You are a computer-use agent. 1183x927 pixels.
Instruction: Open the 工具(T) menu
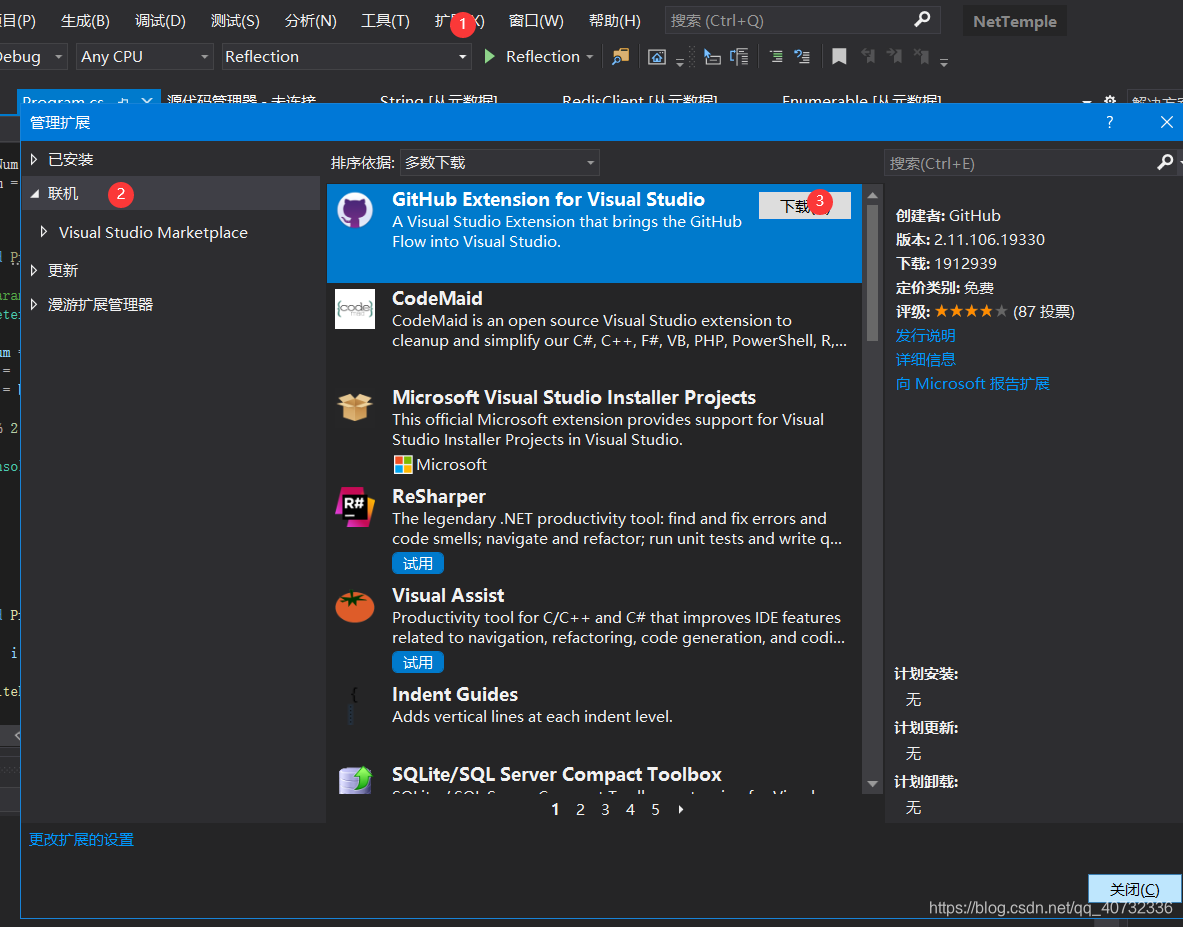(x=385, y=20)
